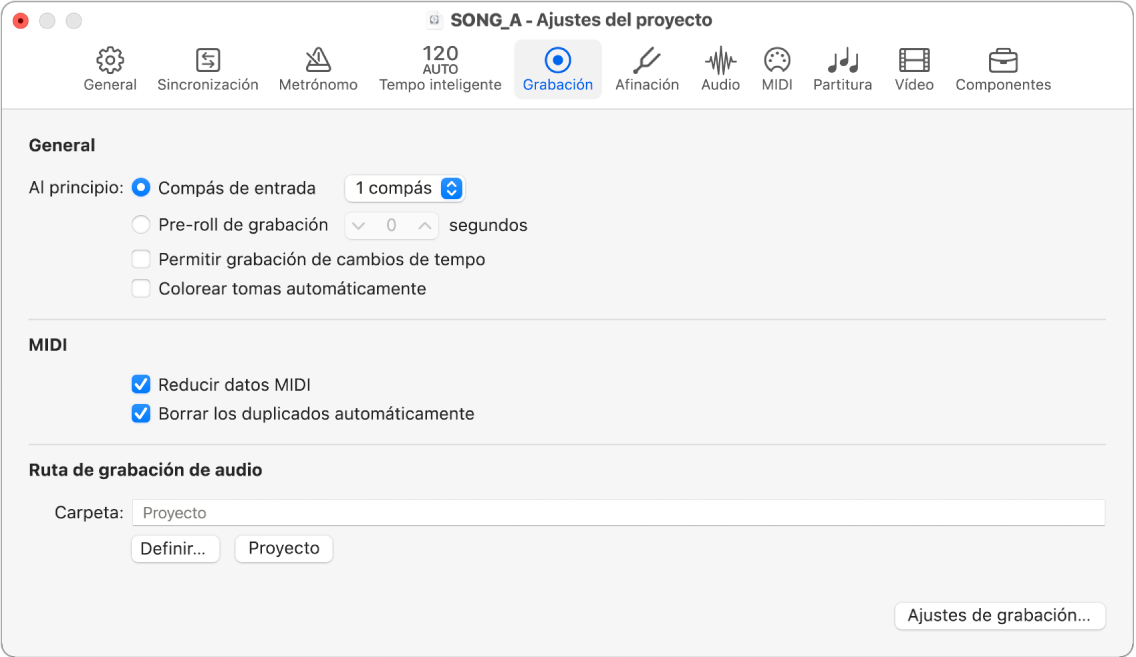The width and height of the screenshot is (1136, 657).
Task: Click the Carpeta path field
Action: click(618, 513)
